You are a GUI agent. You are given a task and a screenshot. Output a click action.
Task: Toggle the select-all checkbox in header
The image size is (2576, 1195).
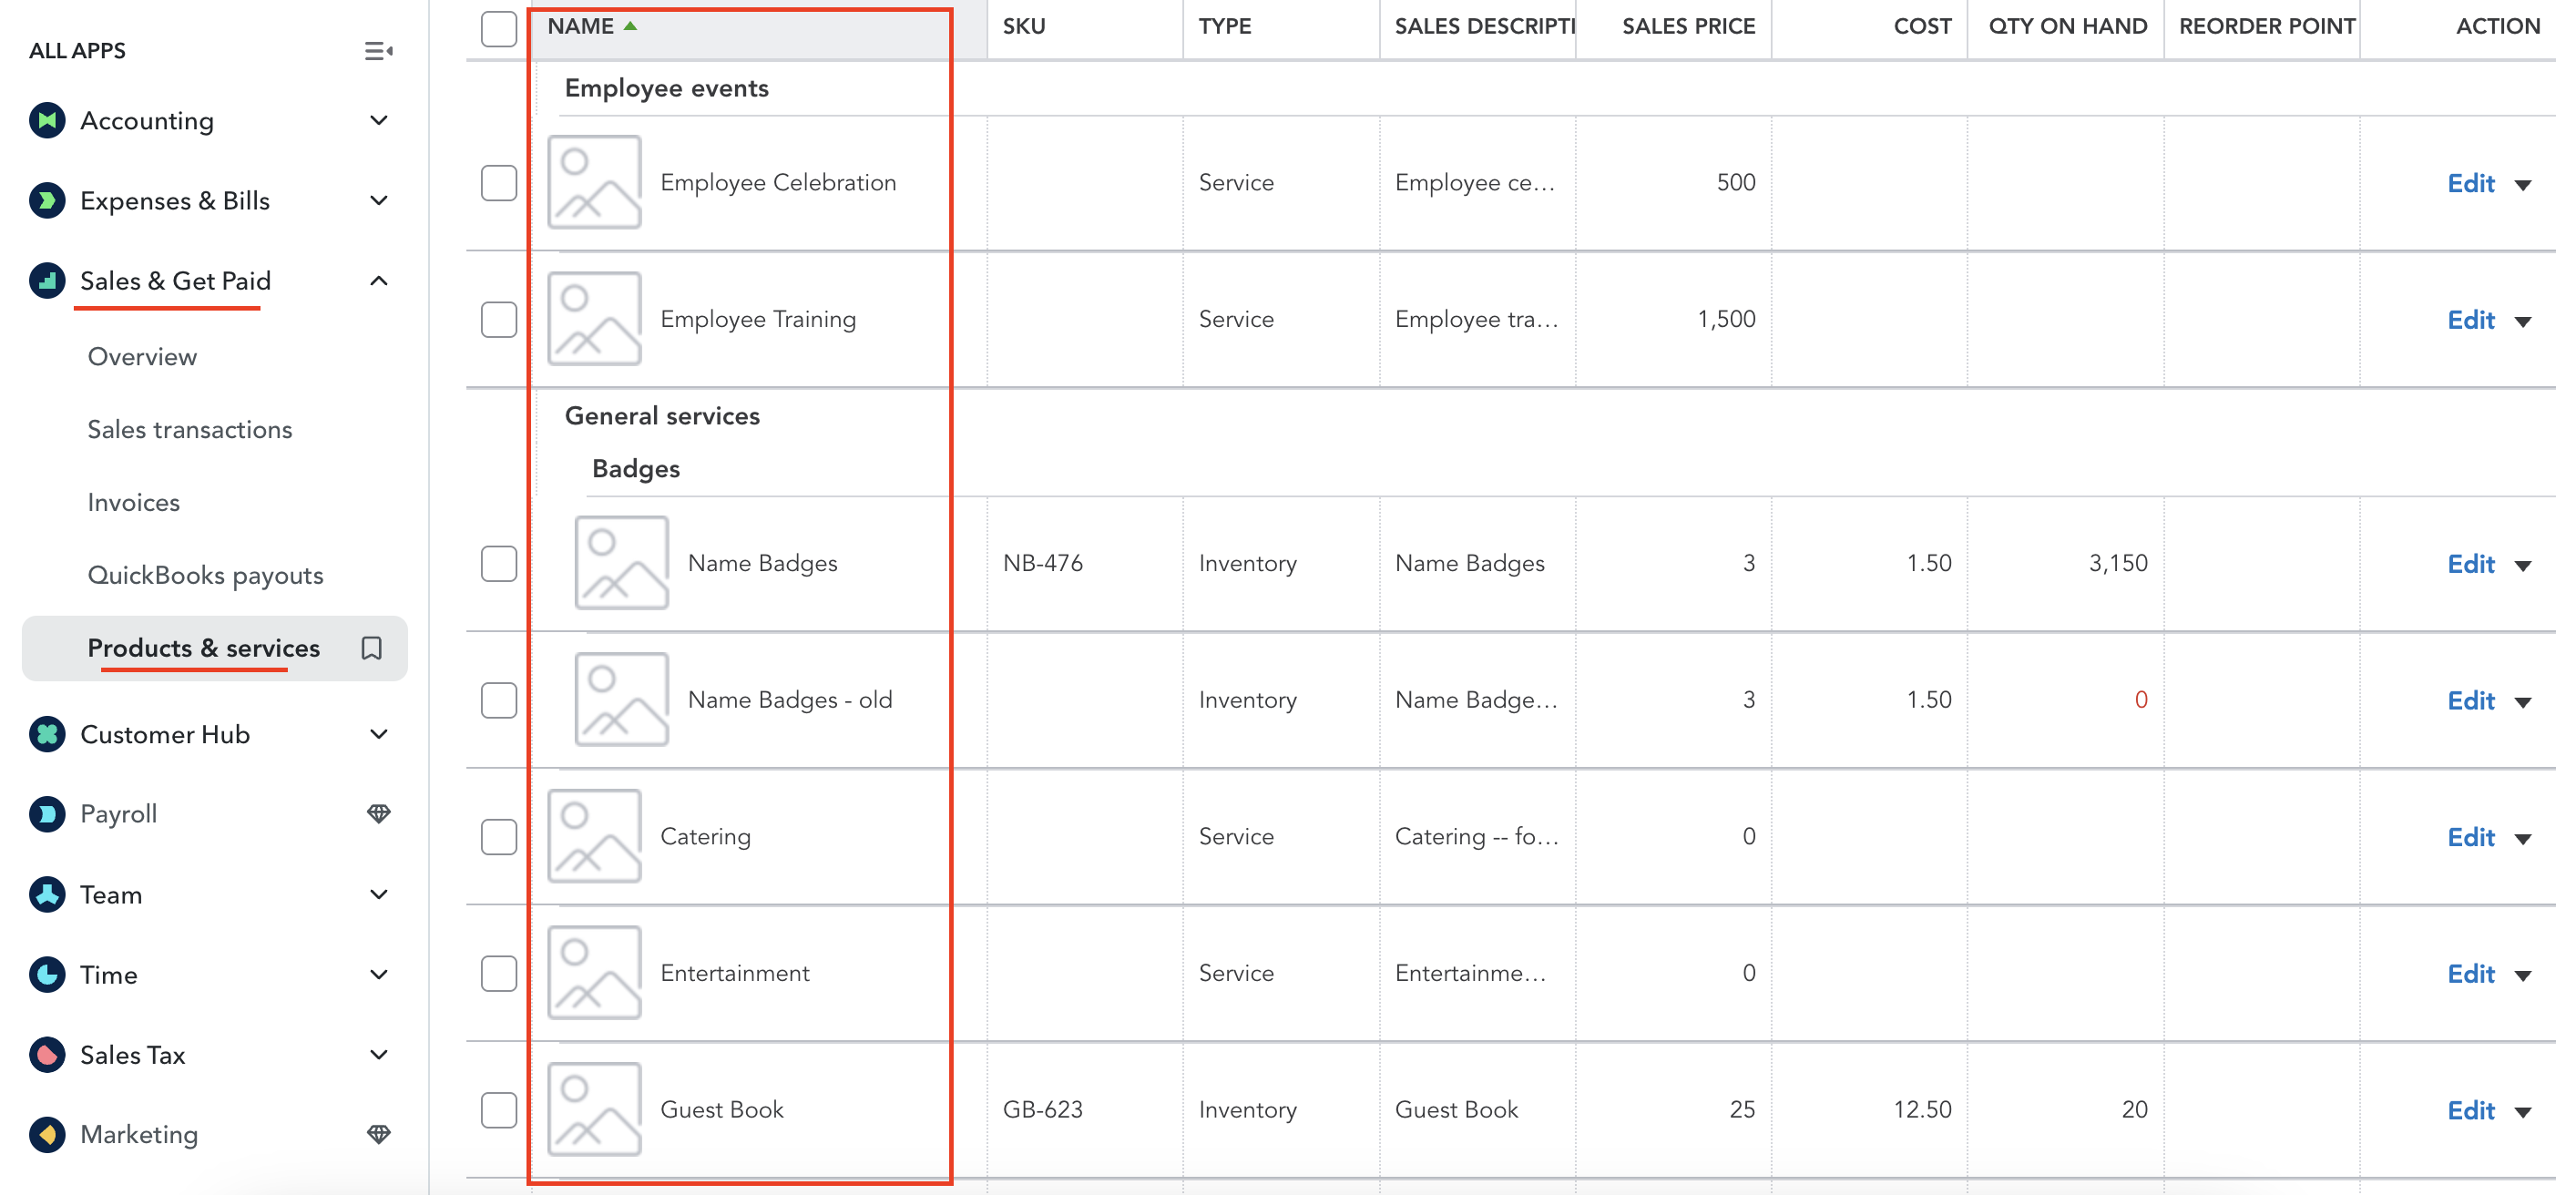pos(498,27)
